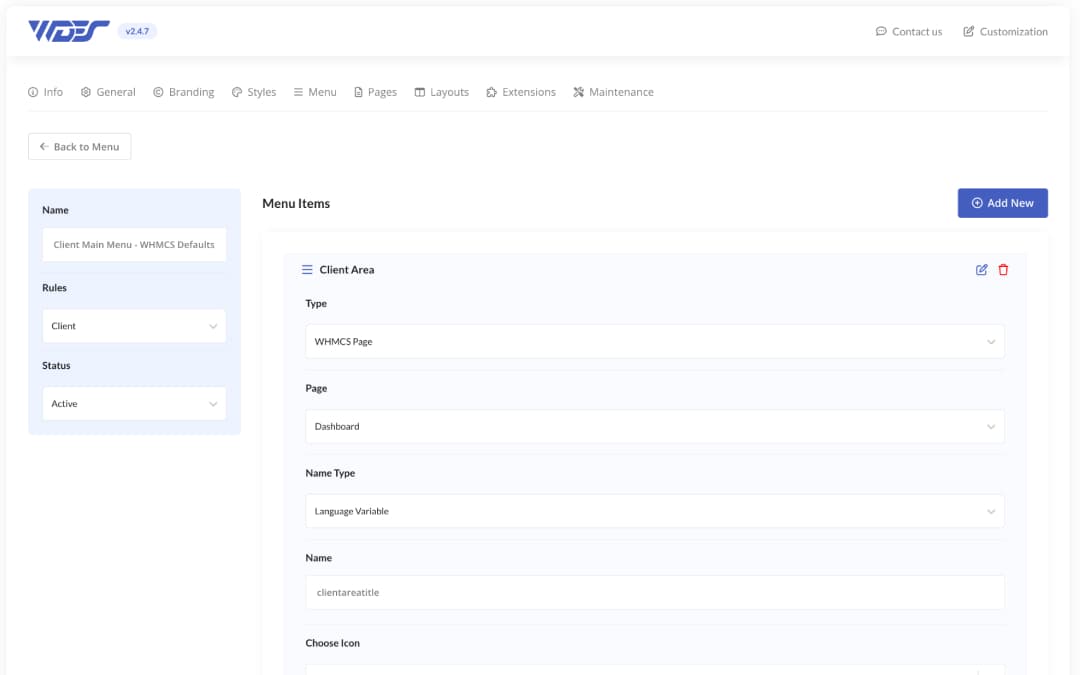Viewport: 1080px width, 675px height.
Task: Go to the Styles tab
Action: pos(253,92)
